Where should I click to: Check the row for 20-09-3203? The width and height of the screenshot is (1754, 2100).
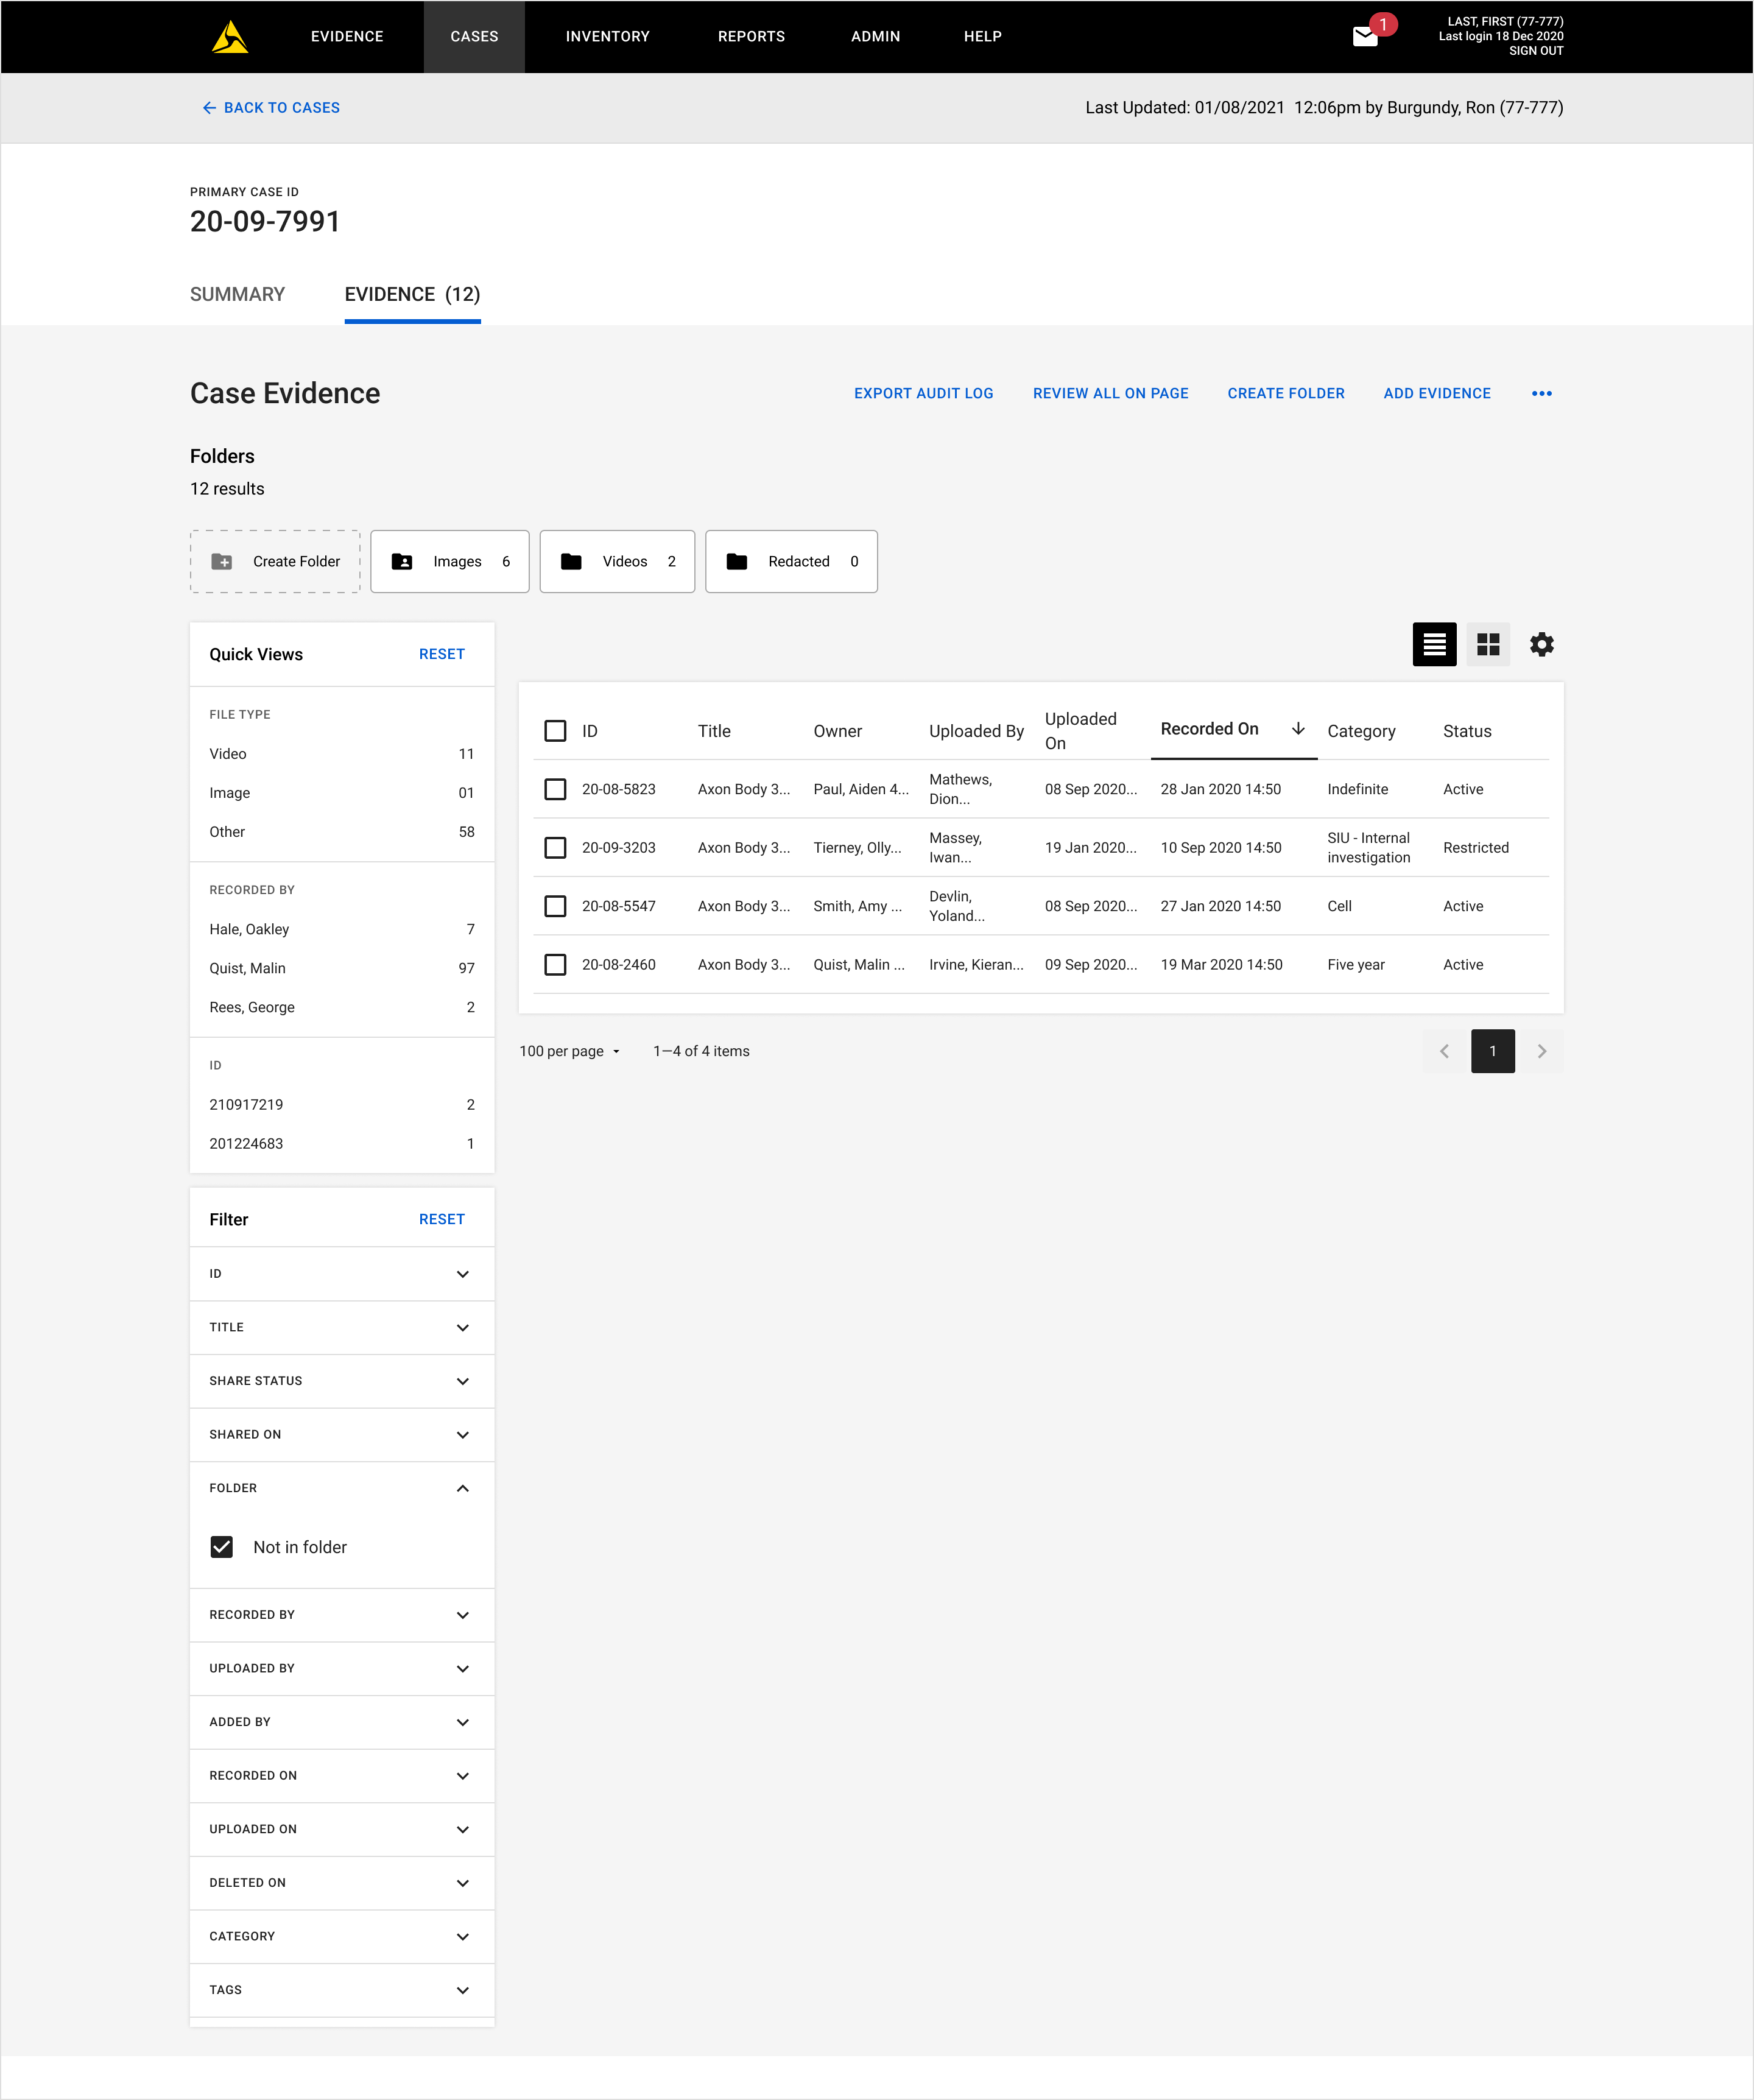(555, 848)
